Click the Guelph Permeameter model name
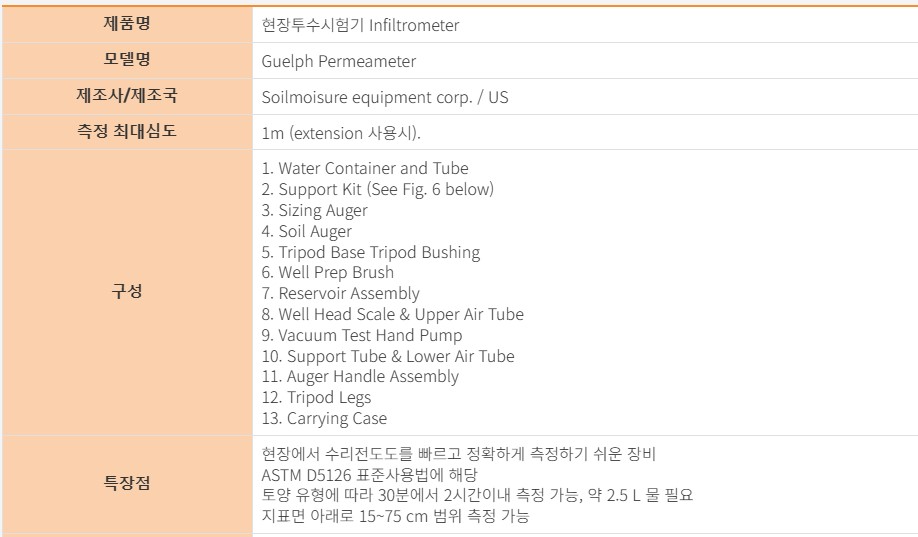Viewport: 918px width, 537px height. click(338, 61)
